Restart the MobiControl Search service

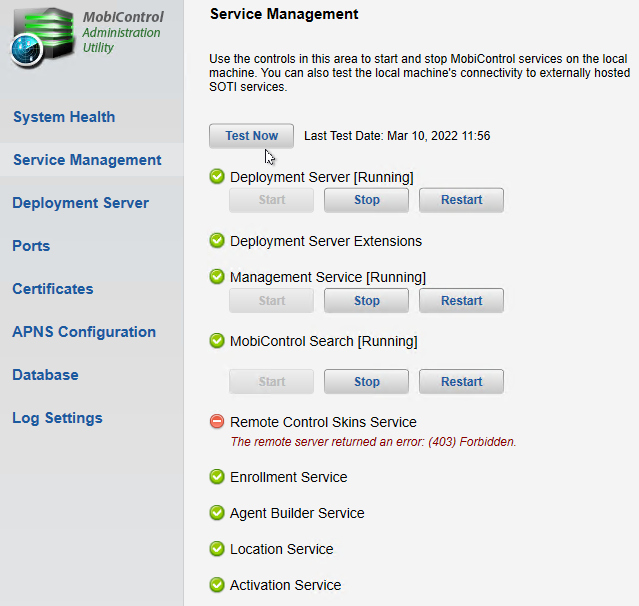(x=461, y=382)
